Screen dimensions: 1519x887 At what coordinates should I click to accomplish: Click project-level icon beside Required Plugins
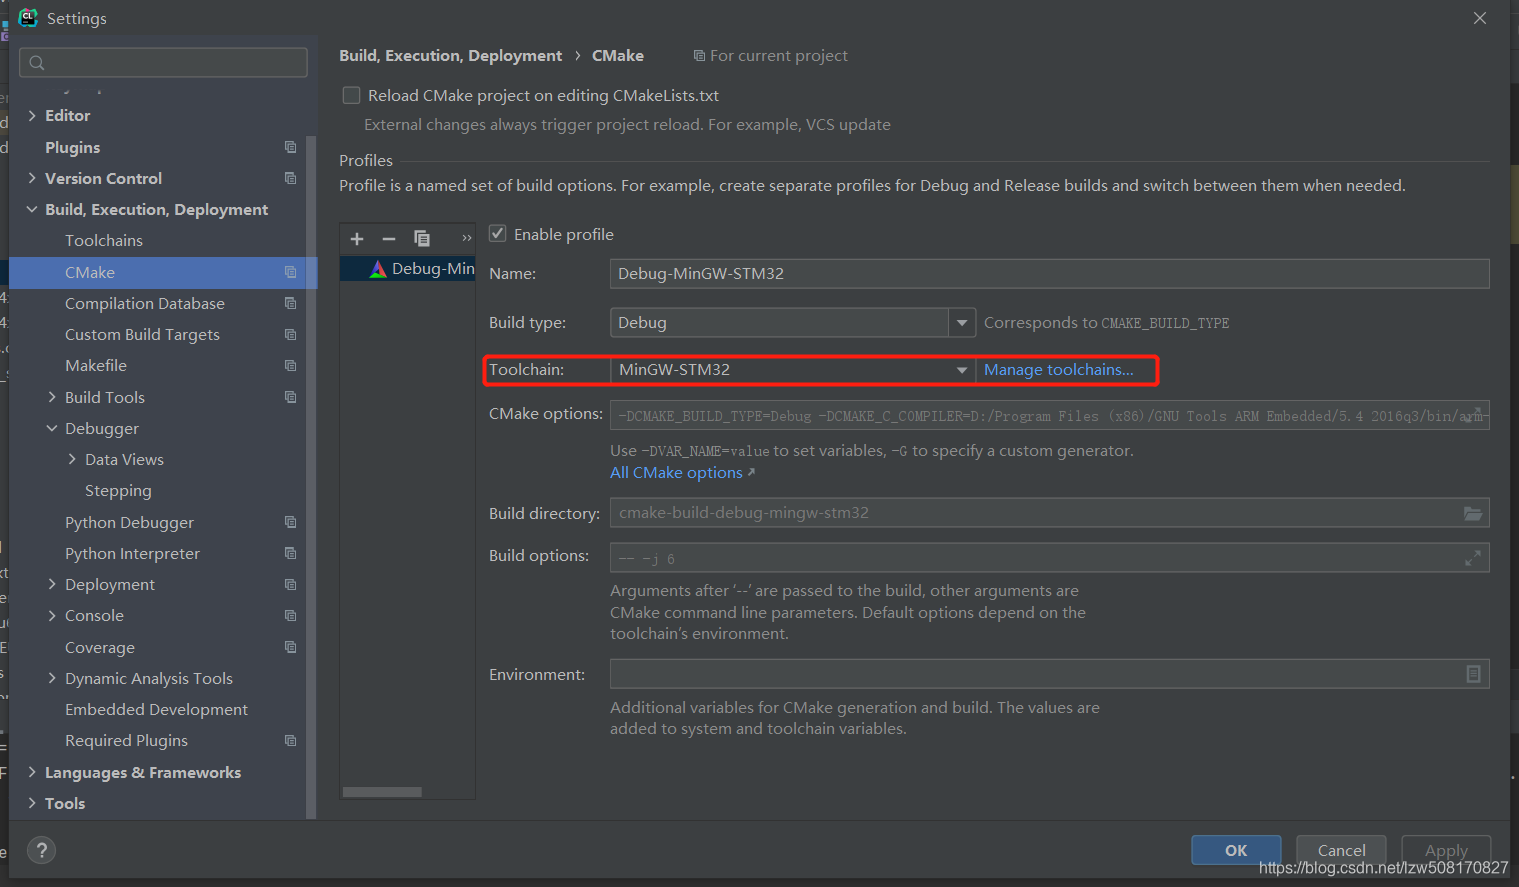290,740
